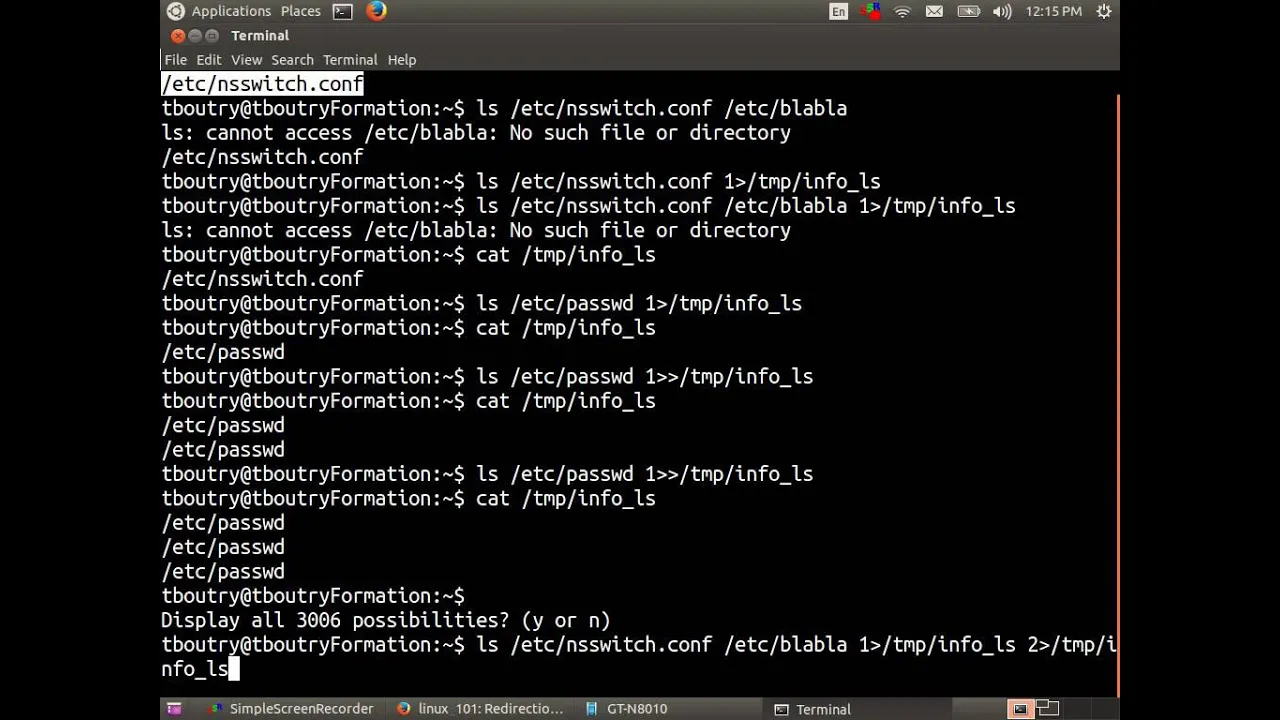Click the show desktop icon in bottom panel
The height and width of the screenshot is (720, 1280).
174,709
